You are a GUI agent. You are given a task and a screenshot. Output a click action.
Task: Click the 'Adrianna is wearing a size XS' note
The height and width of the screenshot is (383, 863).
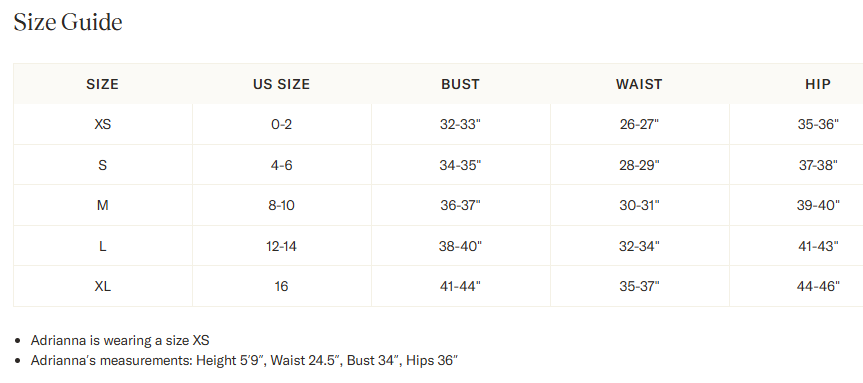[120, 340]
